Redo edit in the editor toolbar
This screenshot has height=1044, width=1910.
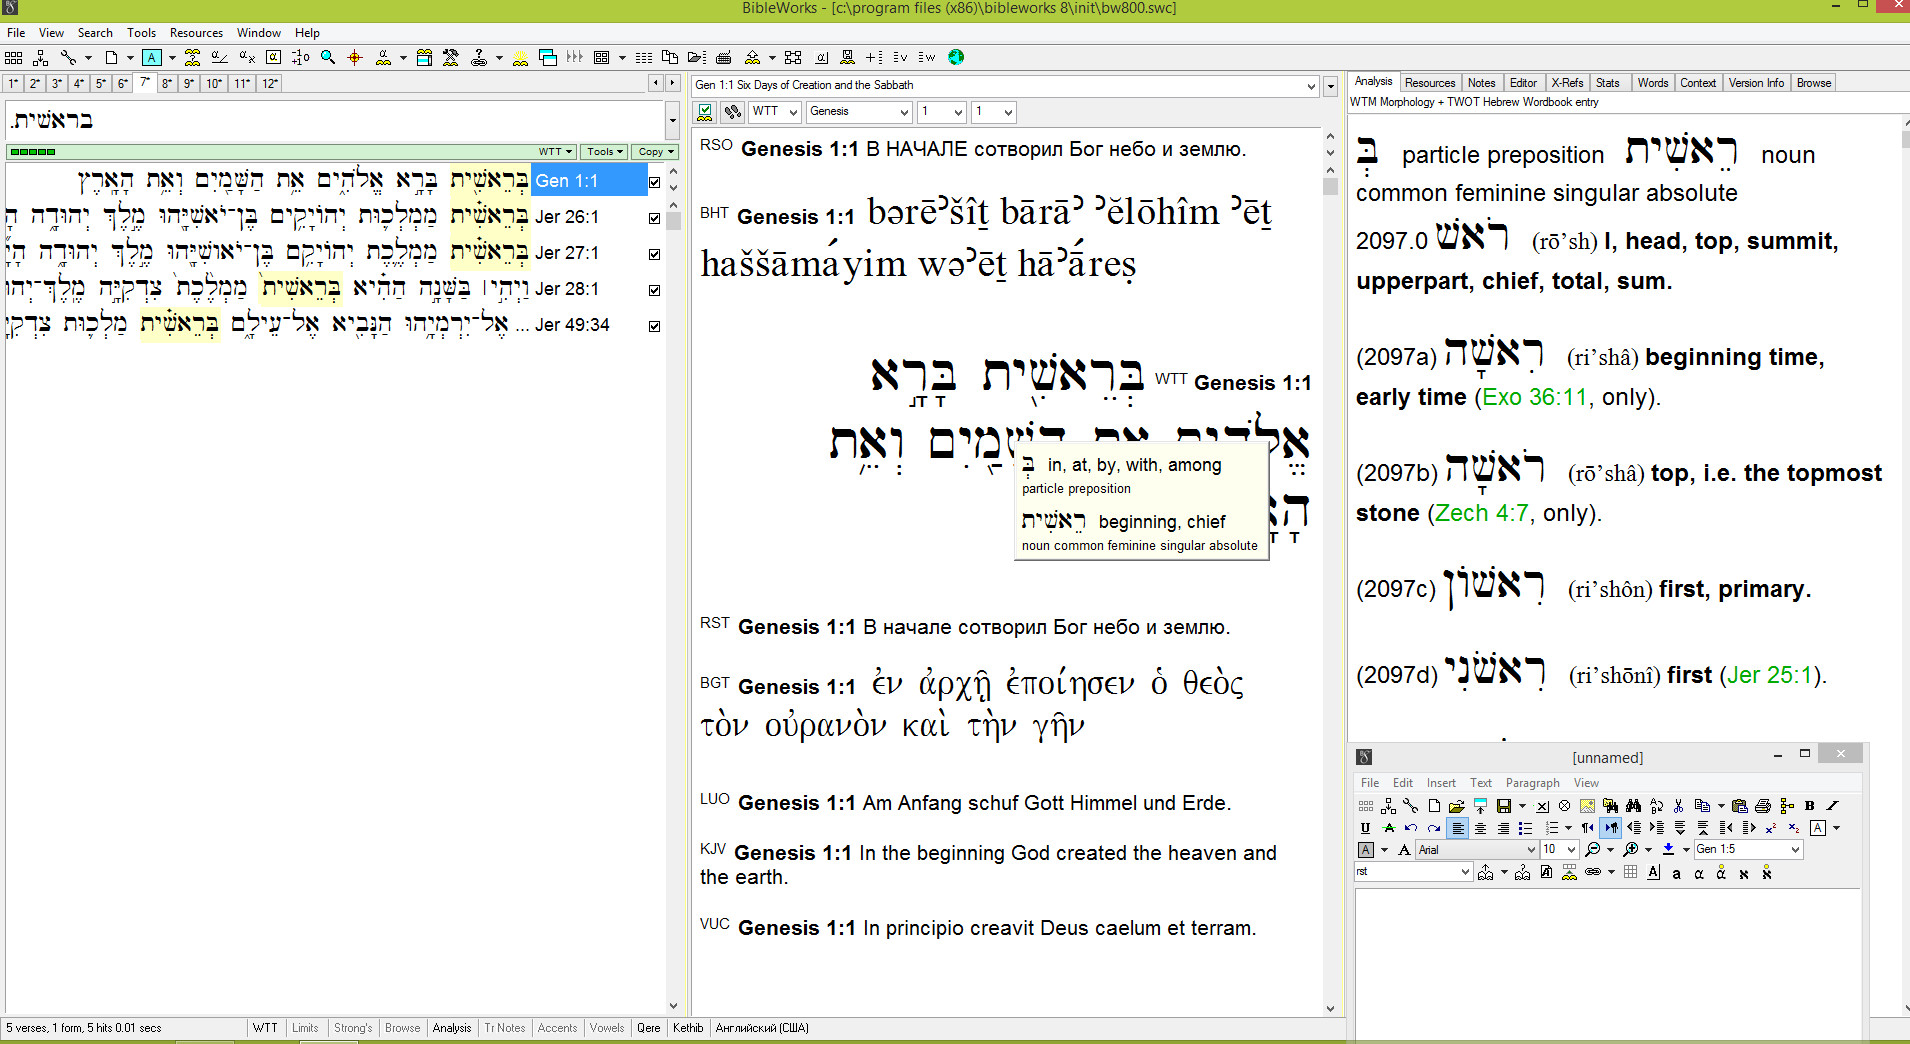1434,828
